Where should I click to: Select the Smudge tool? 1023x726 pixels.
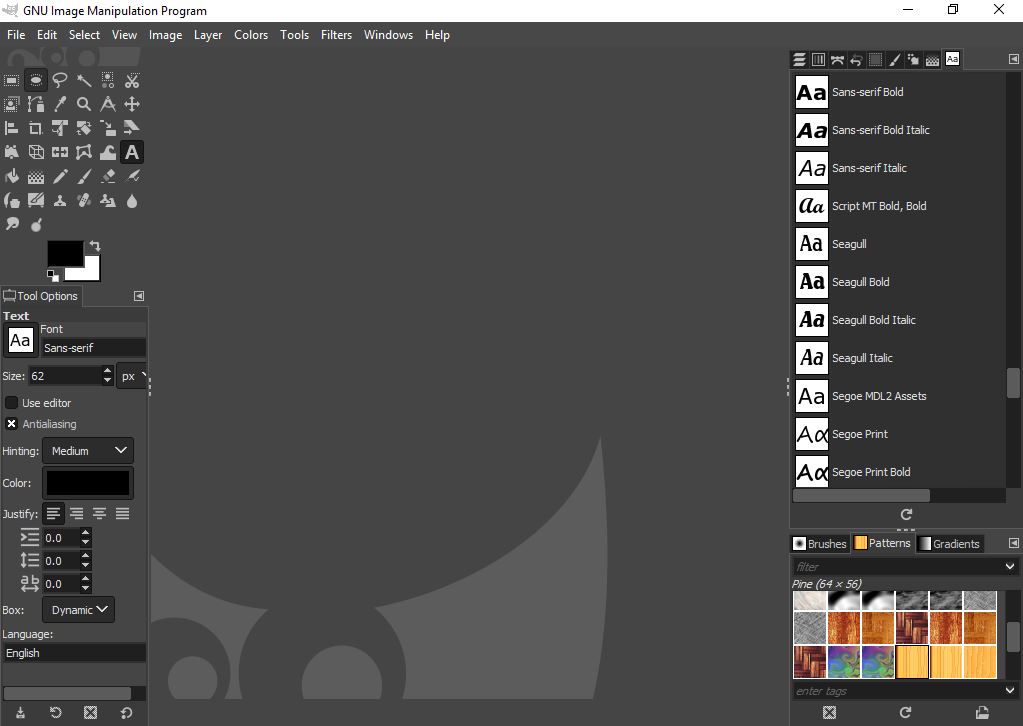coord(12,225)
